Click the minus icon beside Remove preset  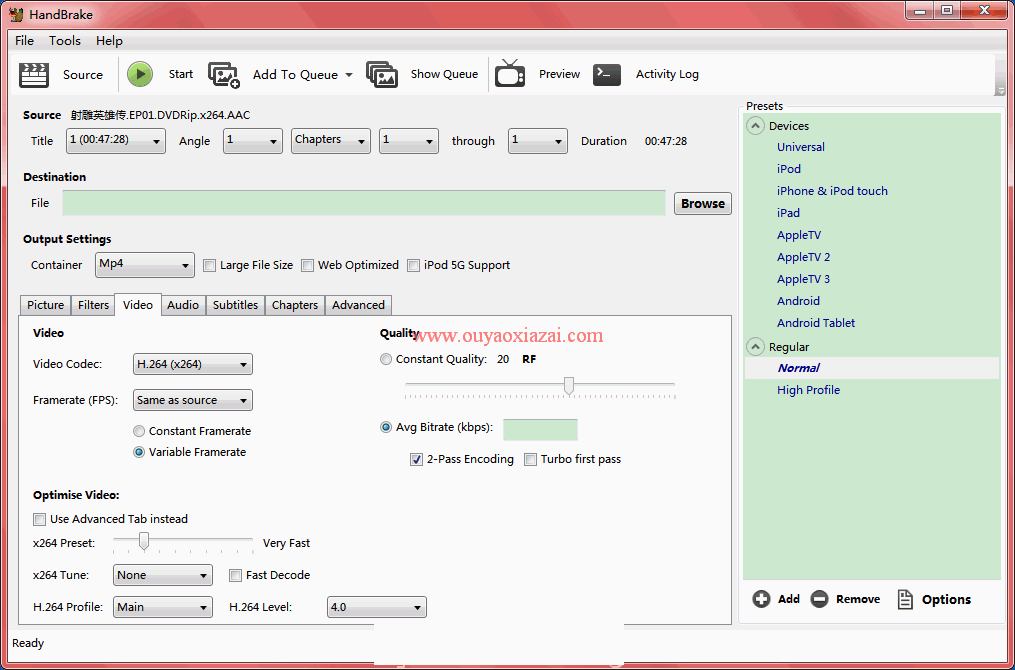coord(820,599)
